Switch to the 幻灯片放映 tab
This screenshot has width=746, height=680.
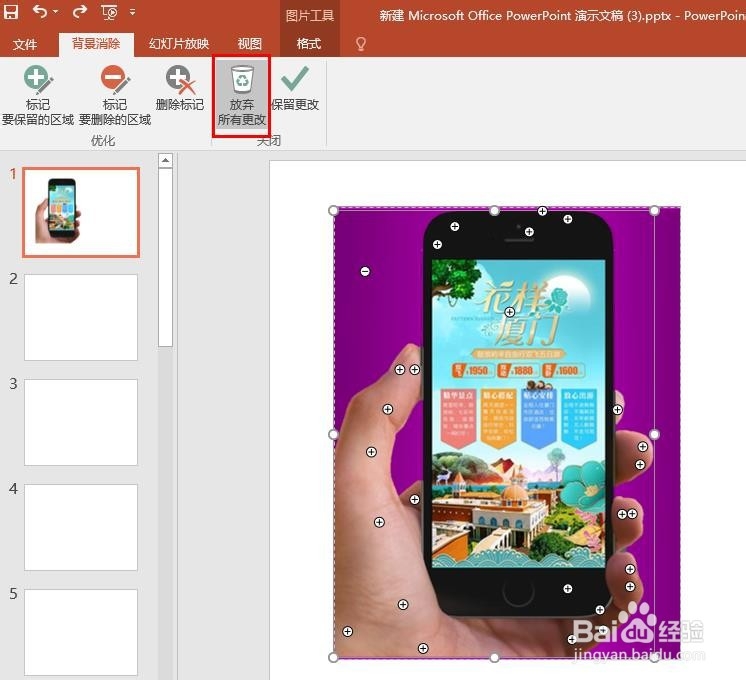179,44
